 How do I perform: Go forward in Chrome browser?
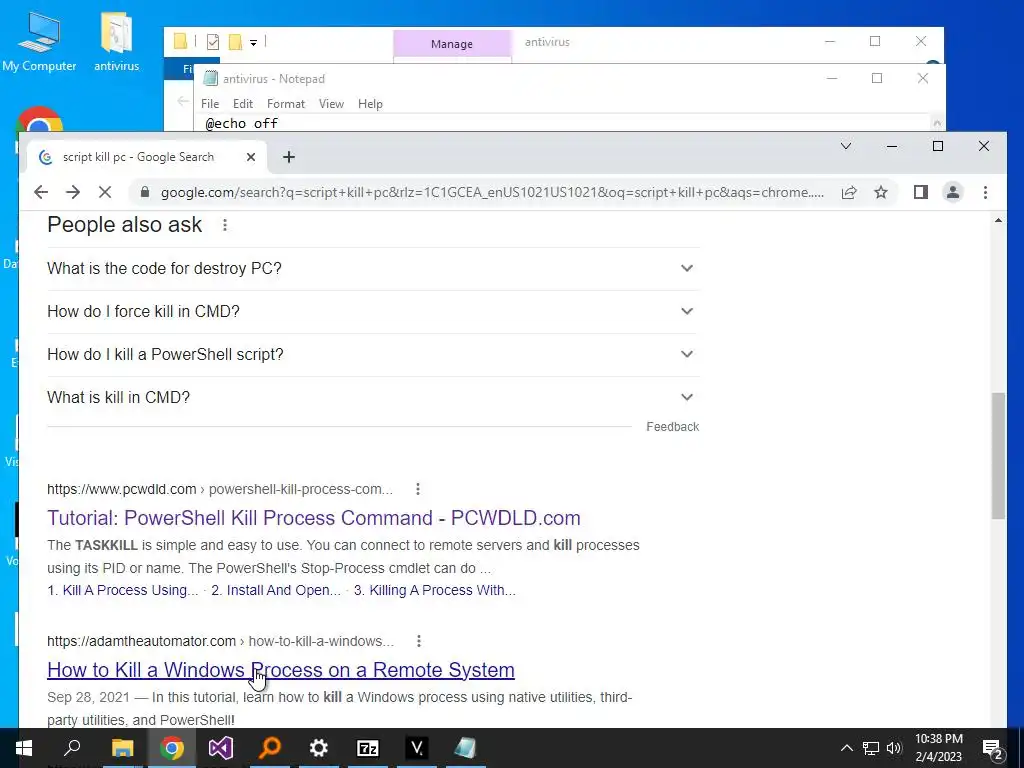tap(72, 192)
